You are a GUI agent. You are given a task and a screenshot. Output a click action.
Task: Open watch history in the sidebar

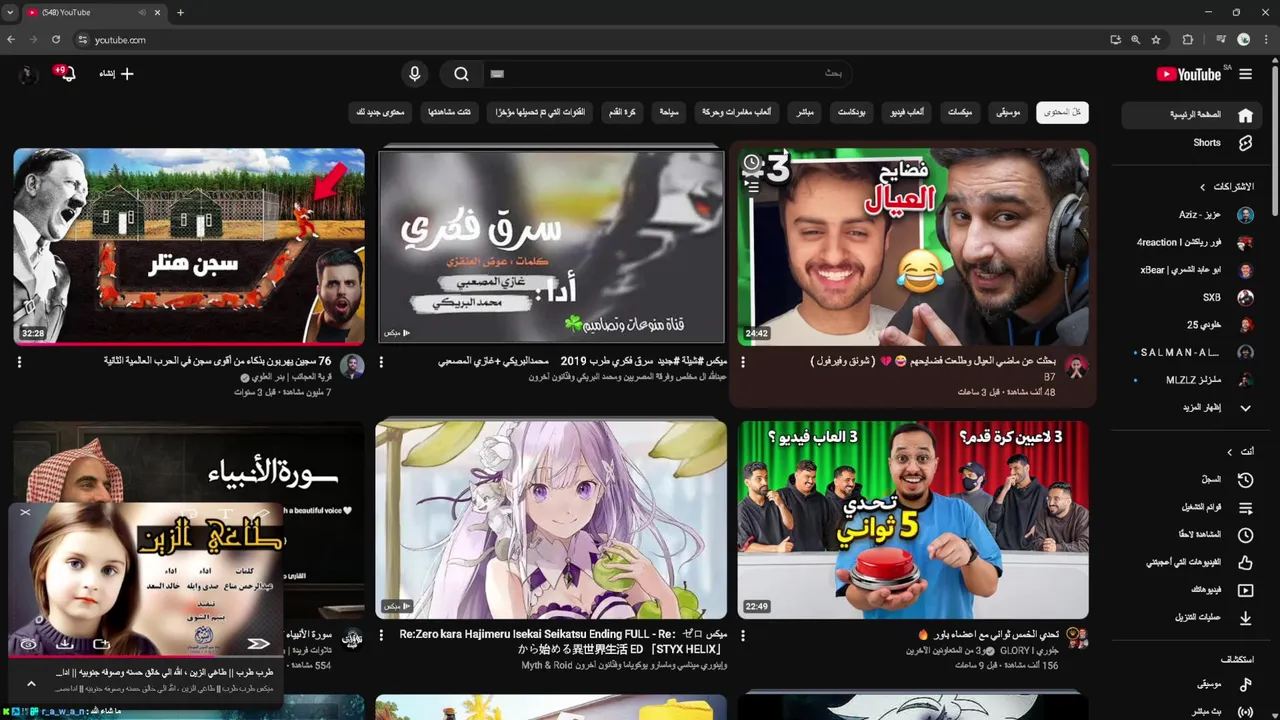point(1190,480)
